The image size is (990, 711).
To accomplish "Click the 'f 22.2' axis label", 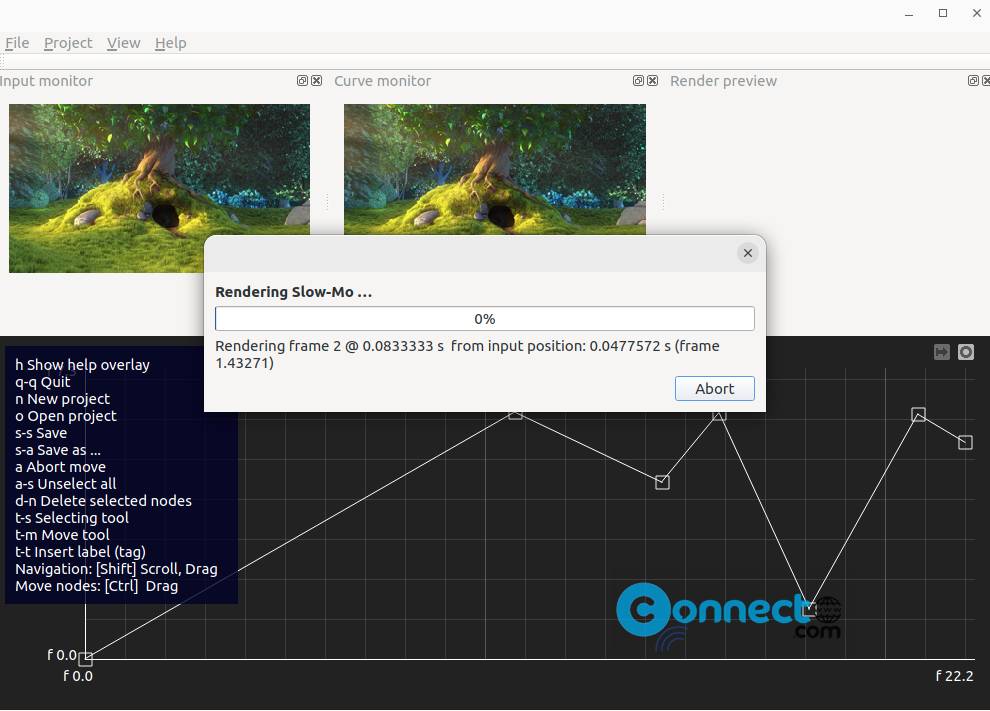I will tap(954, 676).
